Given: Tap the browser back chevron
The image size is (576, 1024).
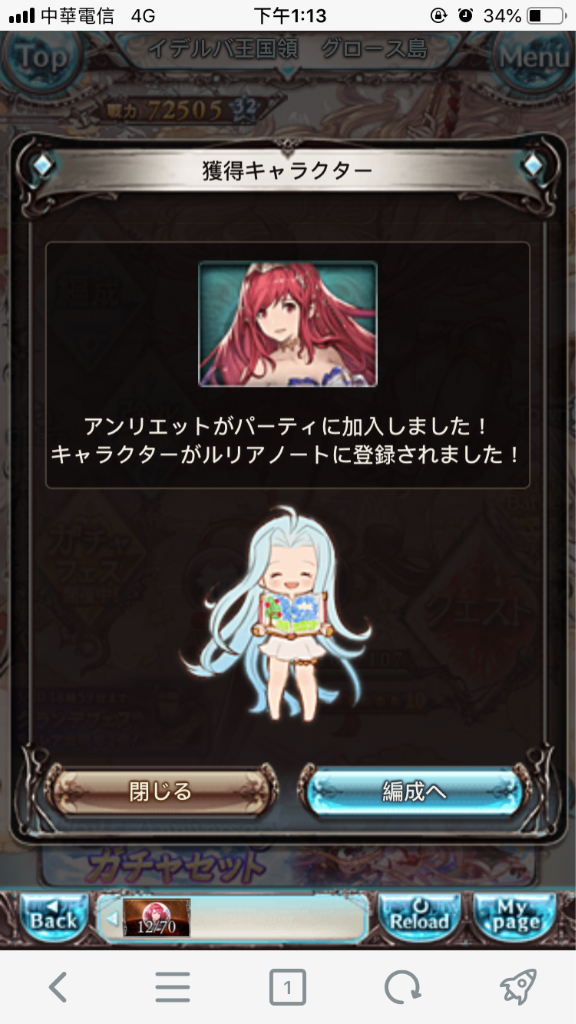Looking at the screenshot, I should (59, 986).
